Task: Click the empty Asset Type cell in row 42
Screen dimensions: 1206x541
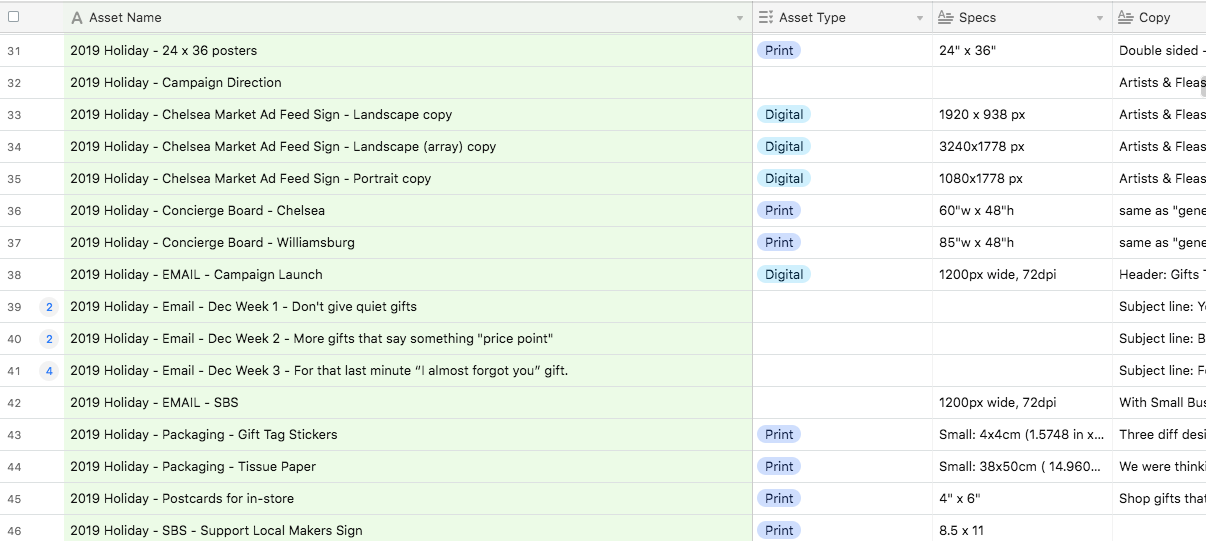Action: click(842, 403)
